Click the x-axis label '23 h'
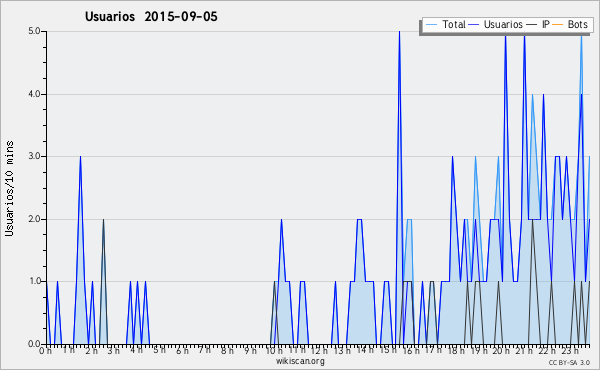 tap(570, 351)
